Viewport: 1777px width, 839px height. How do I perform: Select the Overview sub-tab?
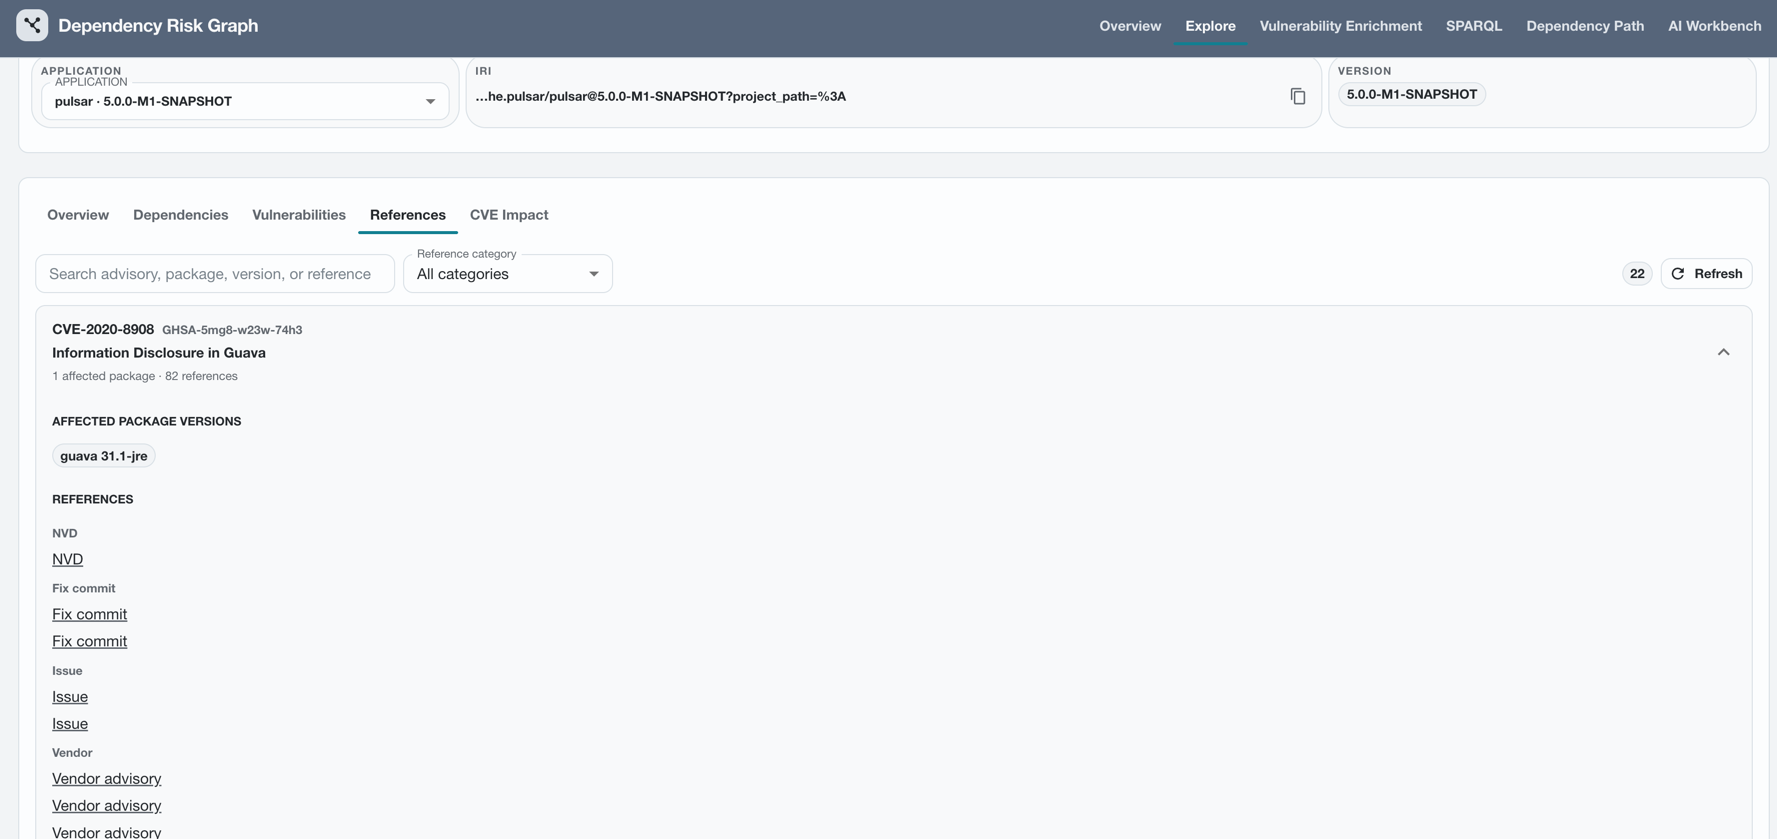point(78,215)
